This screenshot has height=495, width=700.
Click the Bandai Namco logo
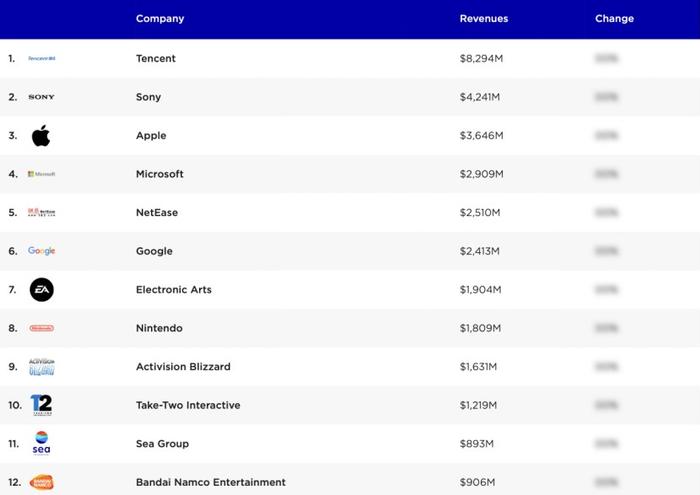coord(42,482)
